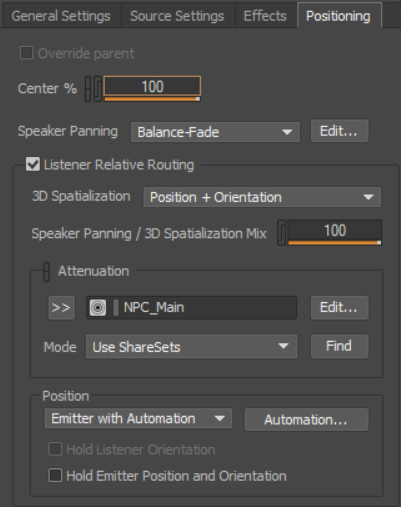Click the color bar next to the NPC_Main name
Viewport: 401px width, 507px height.
116,308
